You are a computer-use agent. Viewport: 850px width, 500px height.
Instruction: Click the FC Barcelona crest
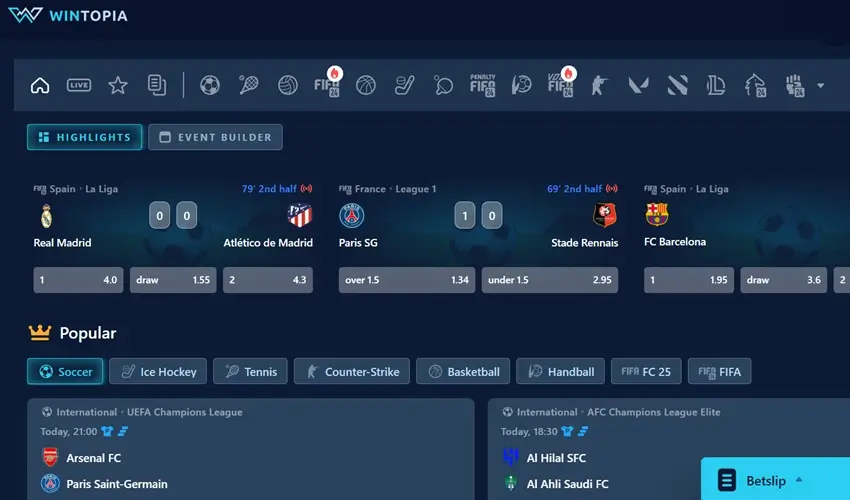(x=656, y=214)
